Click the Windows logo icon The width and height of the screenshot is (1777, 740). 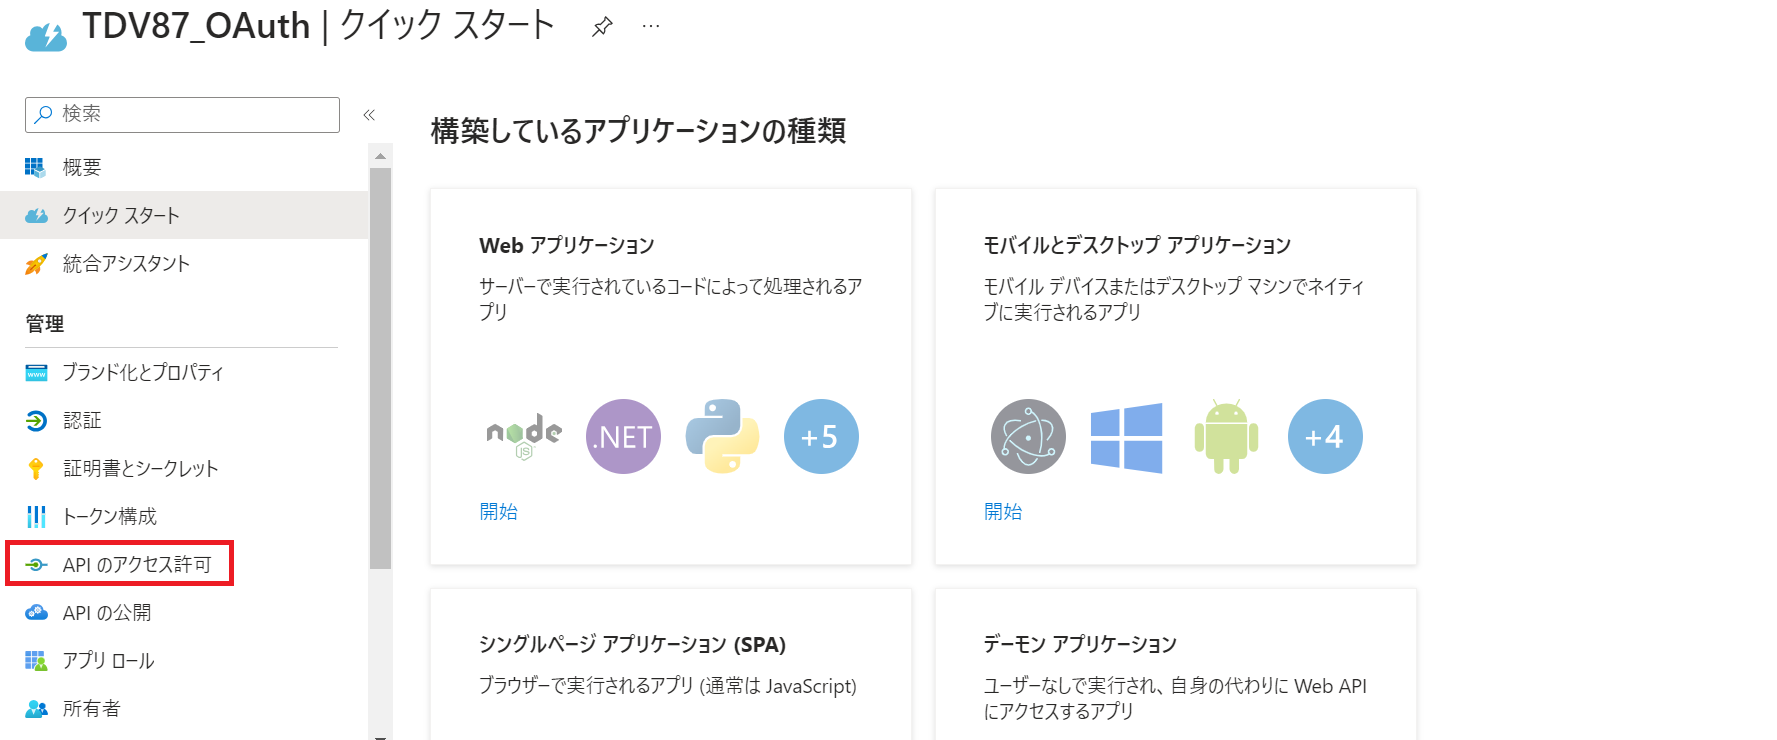click(1127, 437)
